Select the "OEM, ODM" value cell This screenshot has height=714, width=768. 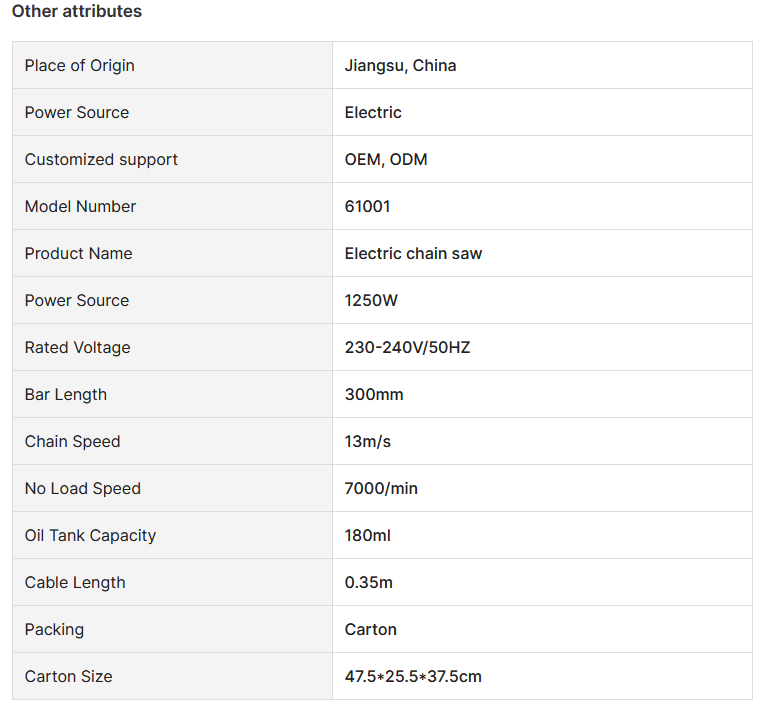click(386, 159)
